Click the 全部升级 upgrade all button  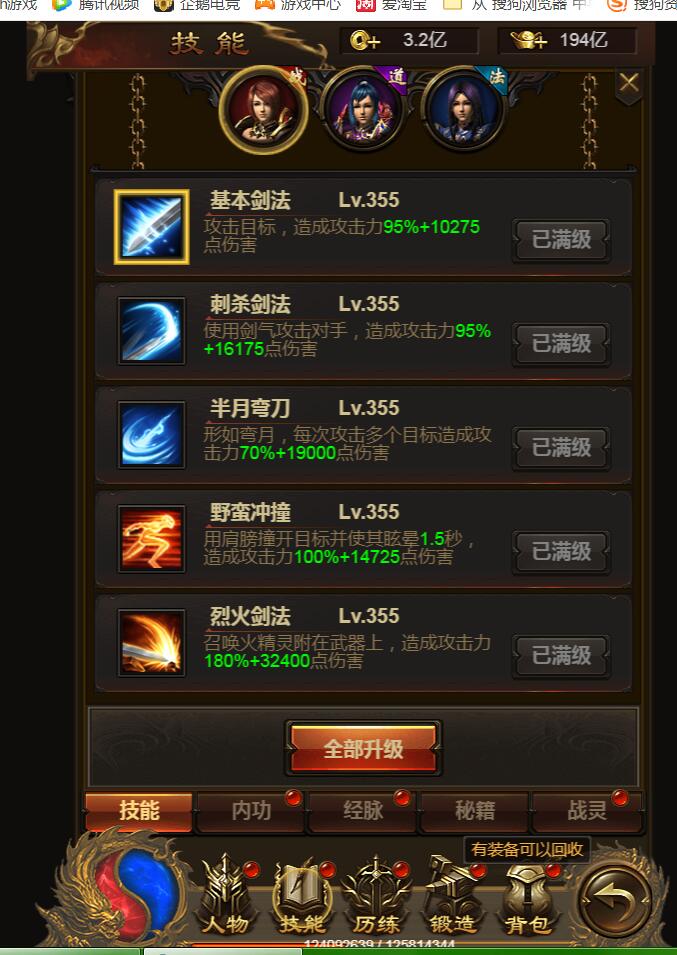[363, 749]
